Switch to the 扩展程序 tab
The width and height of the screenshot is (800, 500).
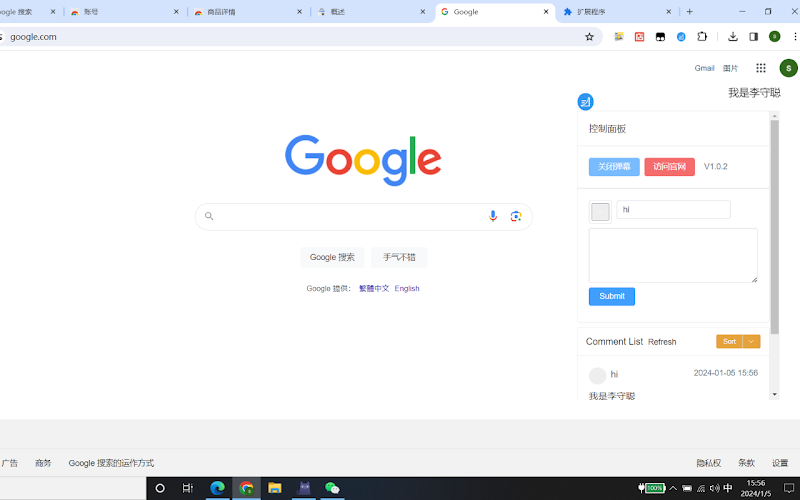[617, 12]
